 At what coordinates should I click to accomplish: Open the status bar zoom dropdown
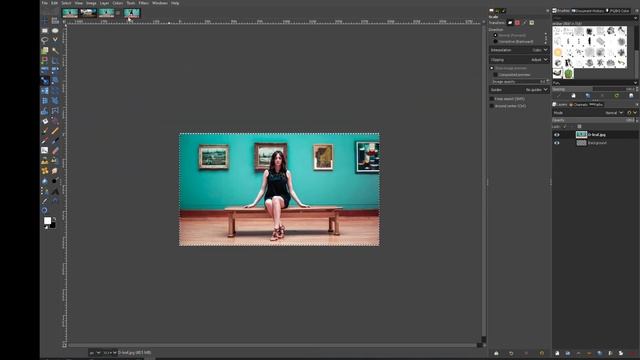point(109,352)
